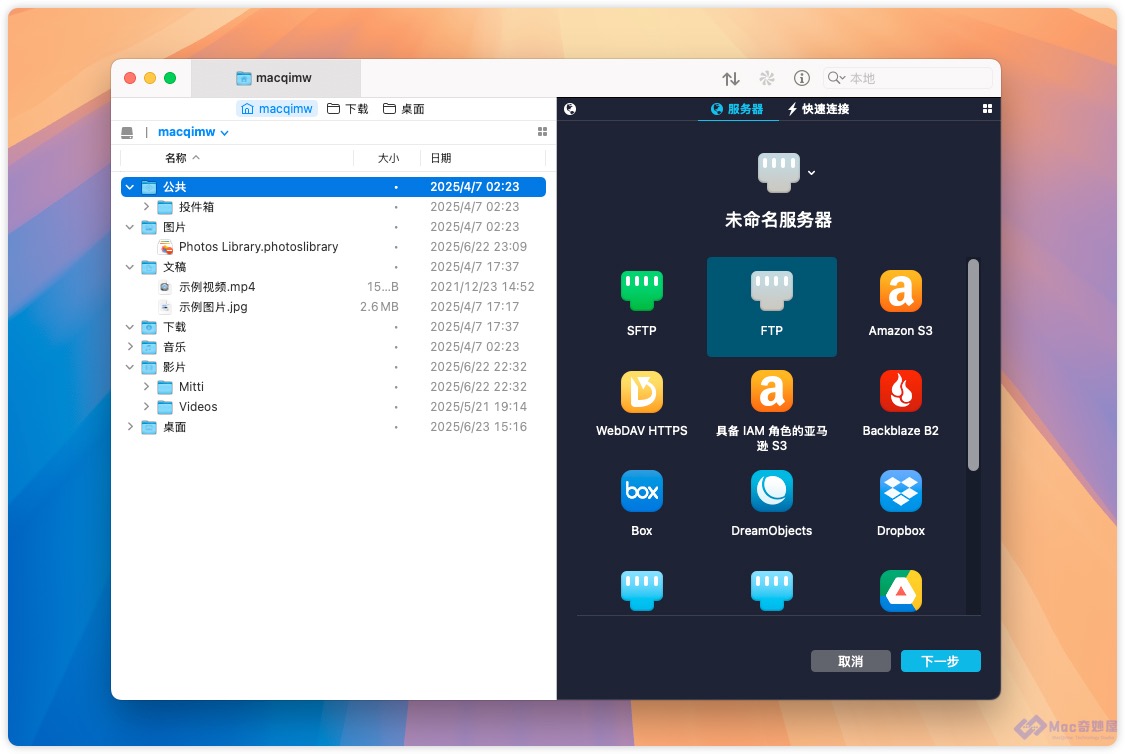Toggle grid view in right pane header
Image resolution: width=1125 pixels, height=754 pixels.
point(987,108)
